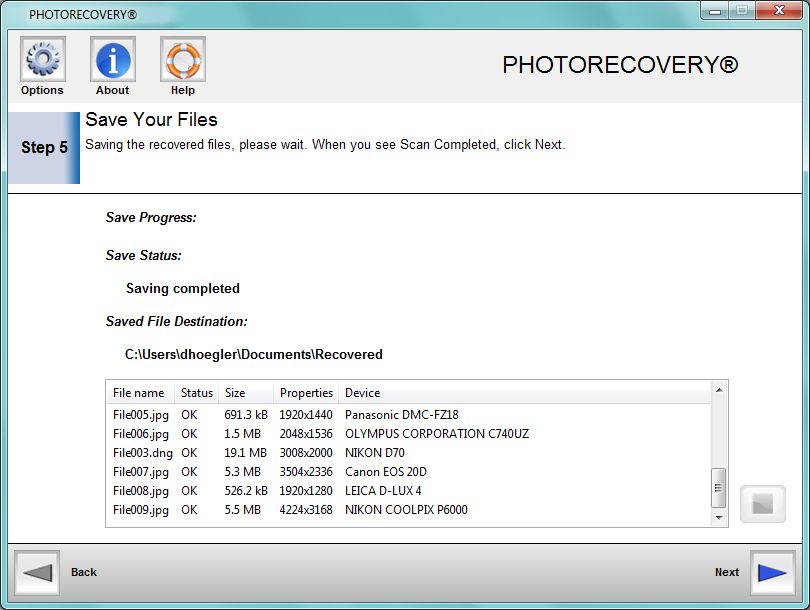Screen dimensions: 810x610
Task: Click the file list scrollbar thumb
Action: [719, 488]
